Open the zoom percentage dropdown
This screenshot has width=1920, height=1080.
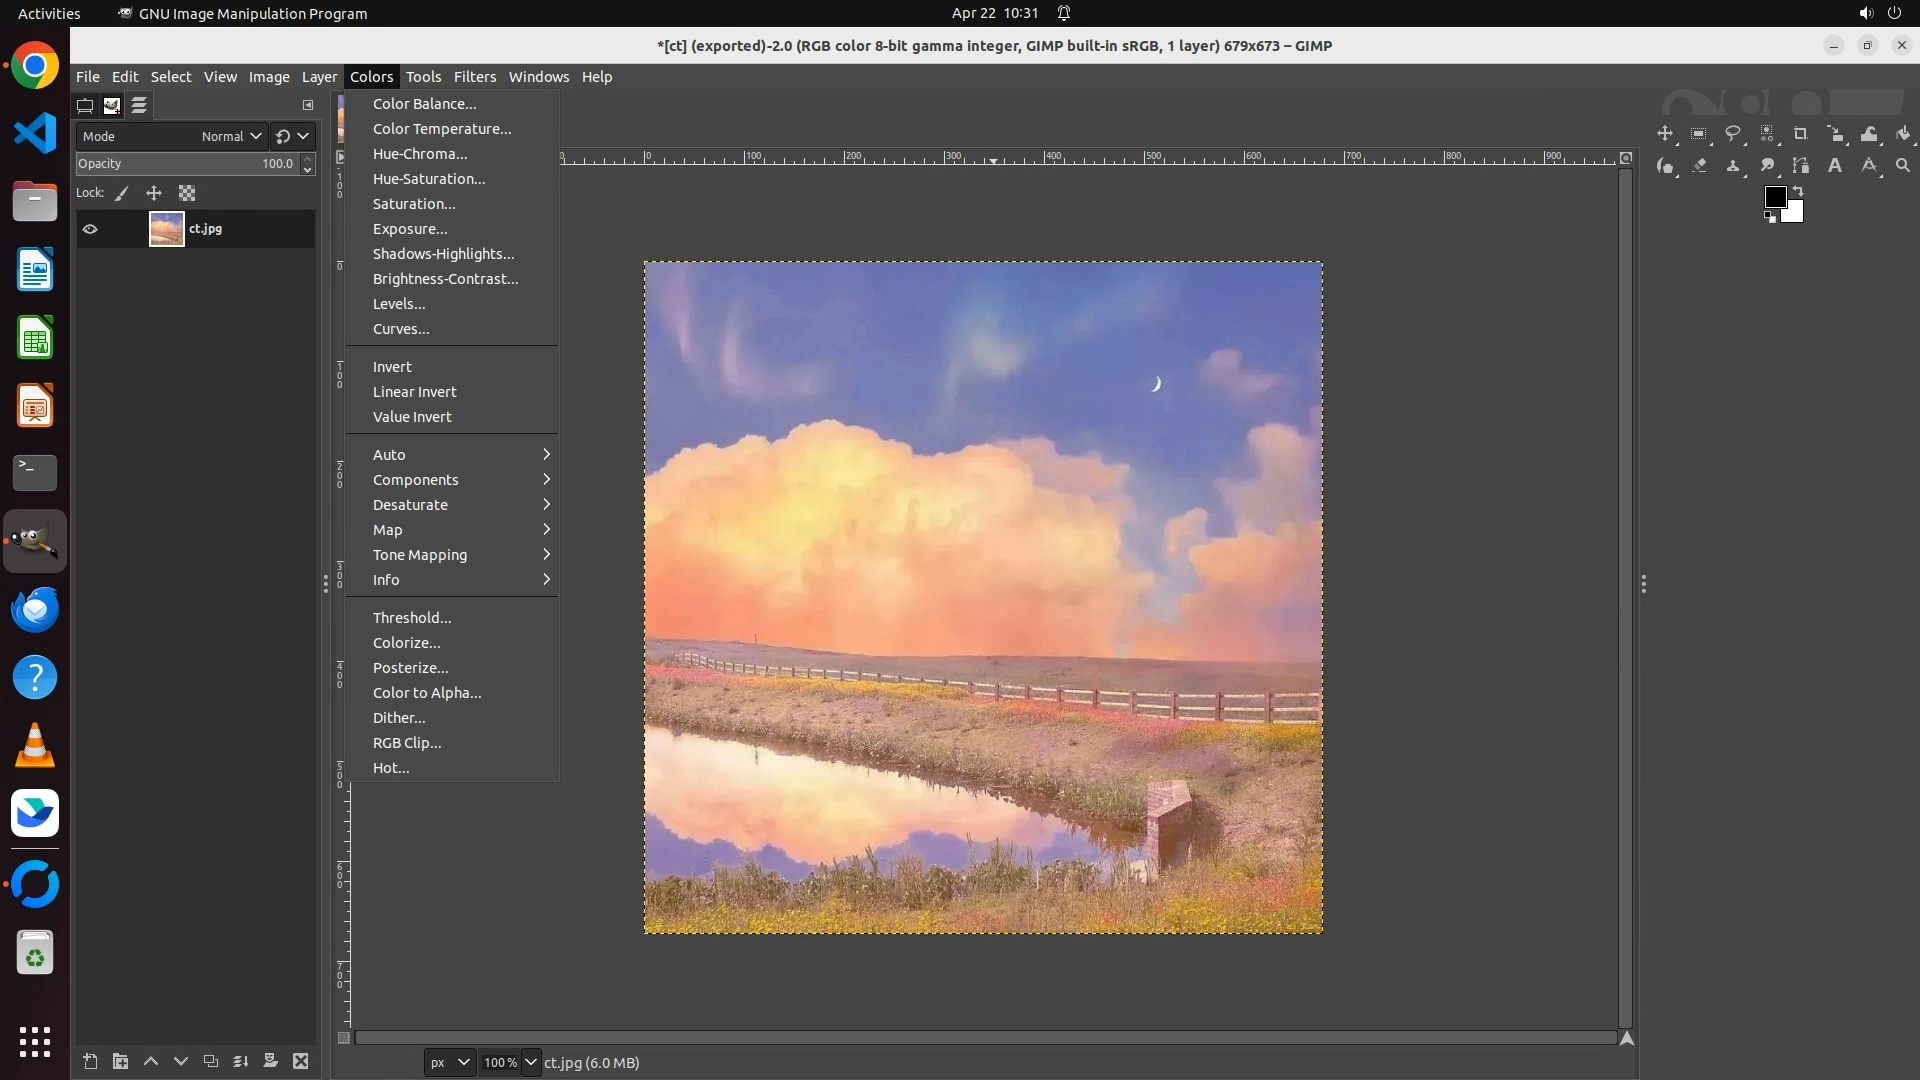pyautogui.click(x=531, y=1062)
